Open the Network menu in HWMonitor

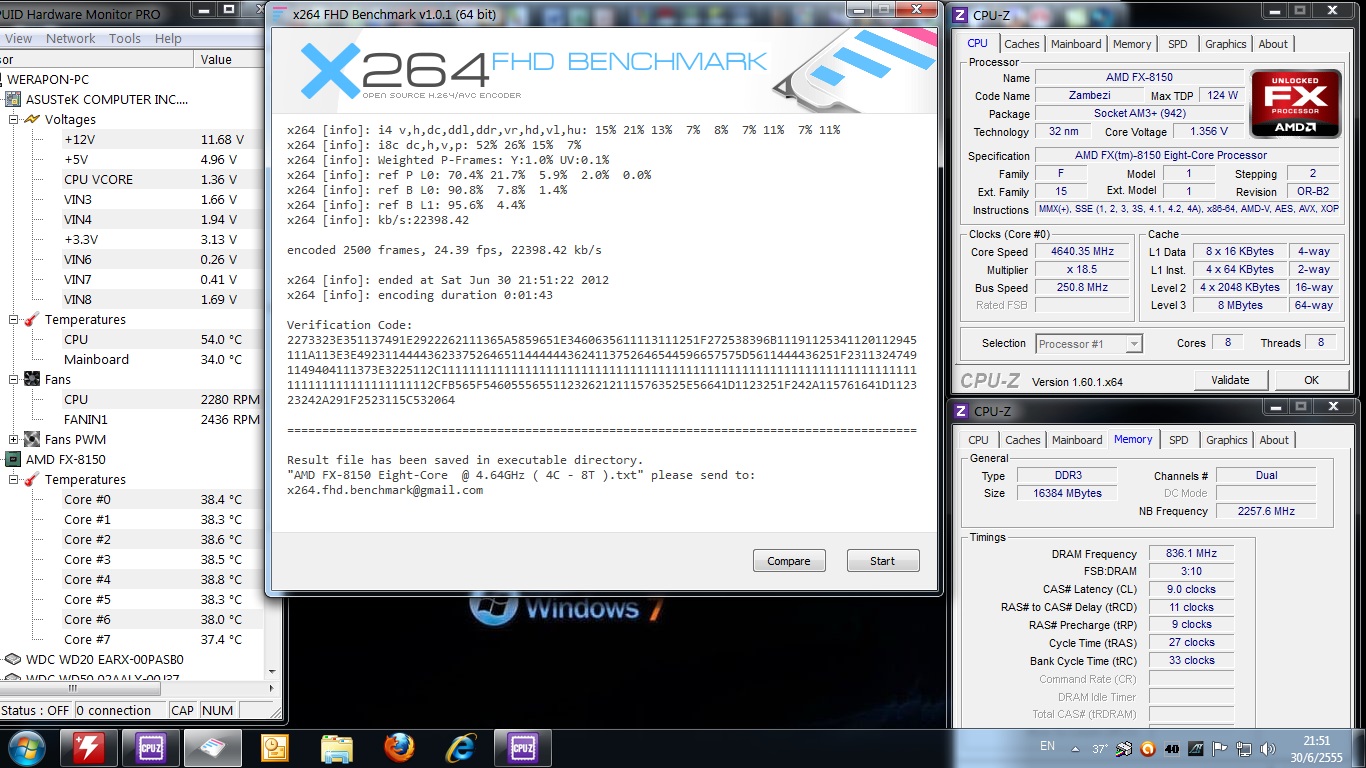[x=71, y=38]
